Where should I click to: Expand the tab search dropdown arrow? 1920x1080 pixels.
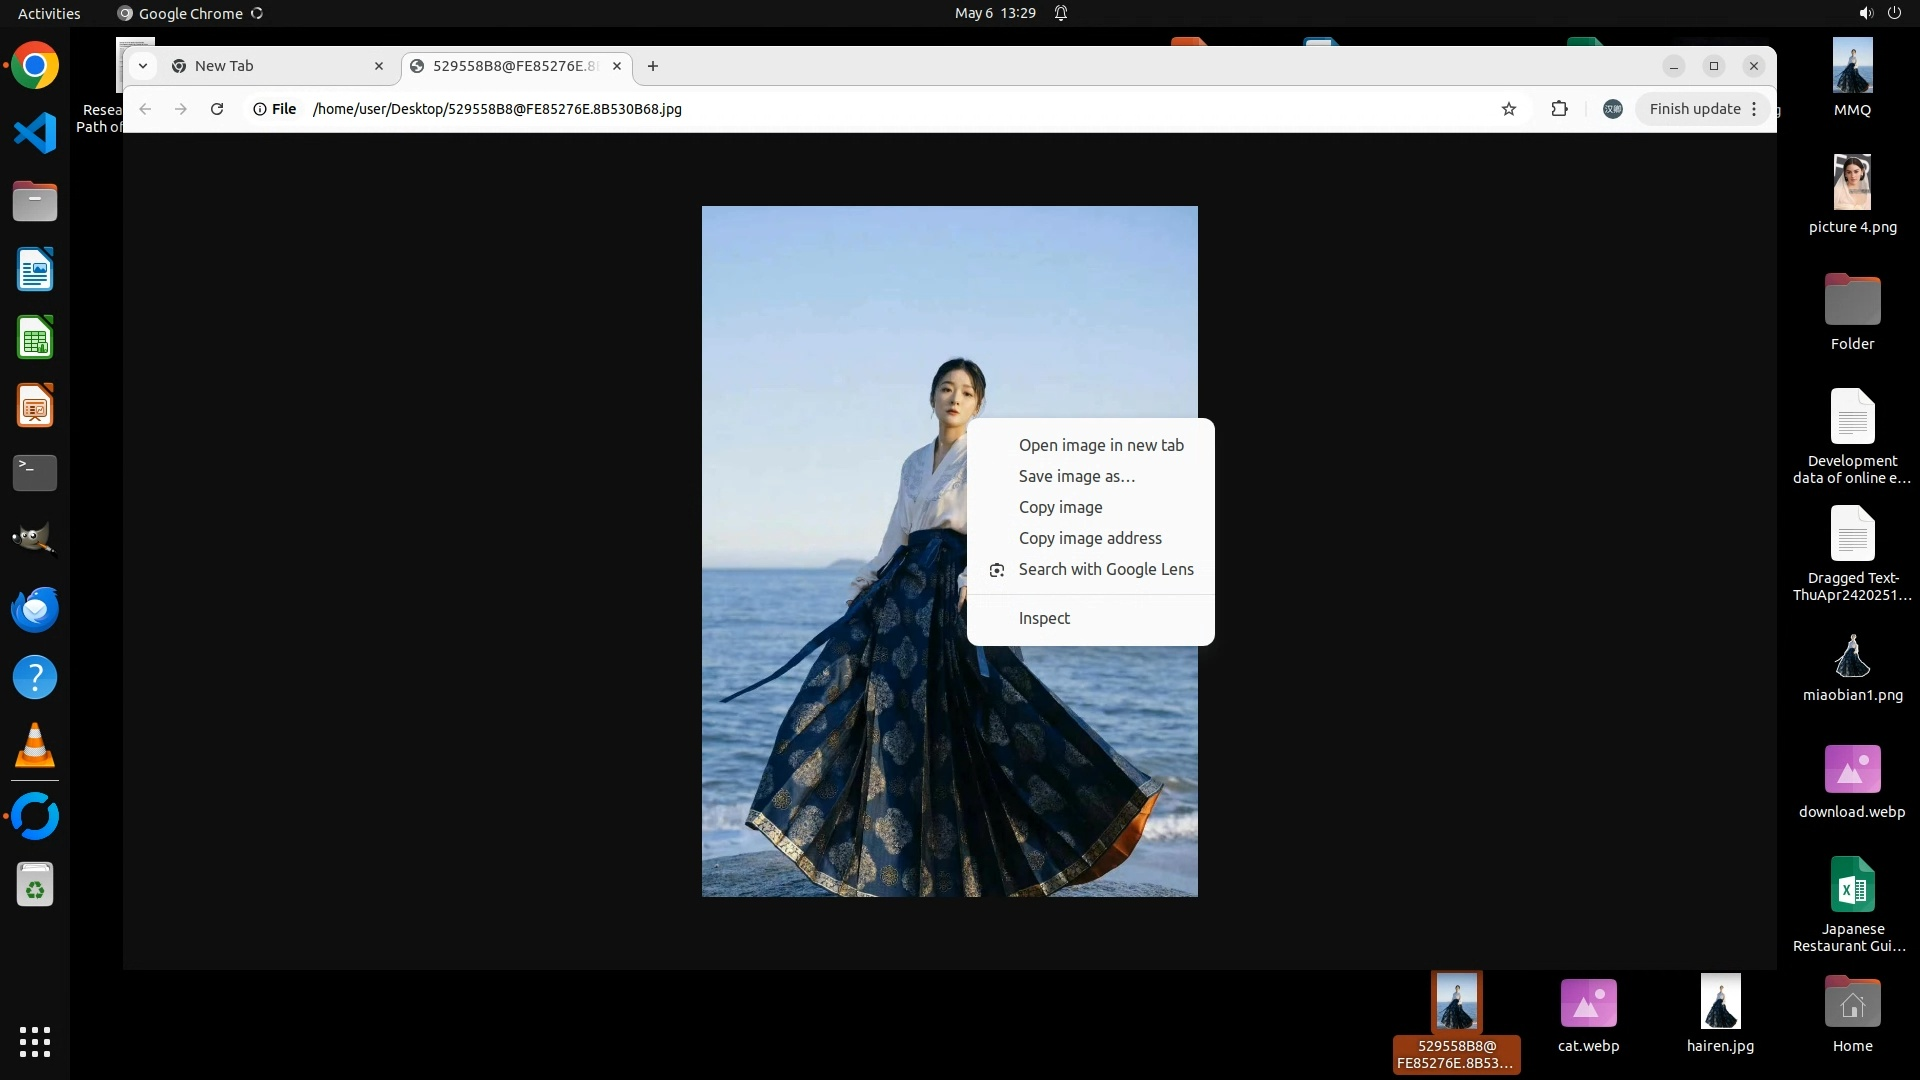143,66
